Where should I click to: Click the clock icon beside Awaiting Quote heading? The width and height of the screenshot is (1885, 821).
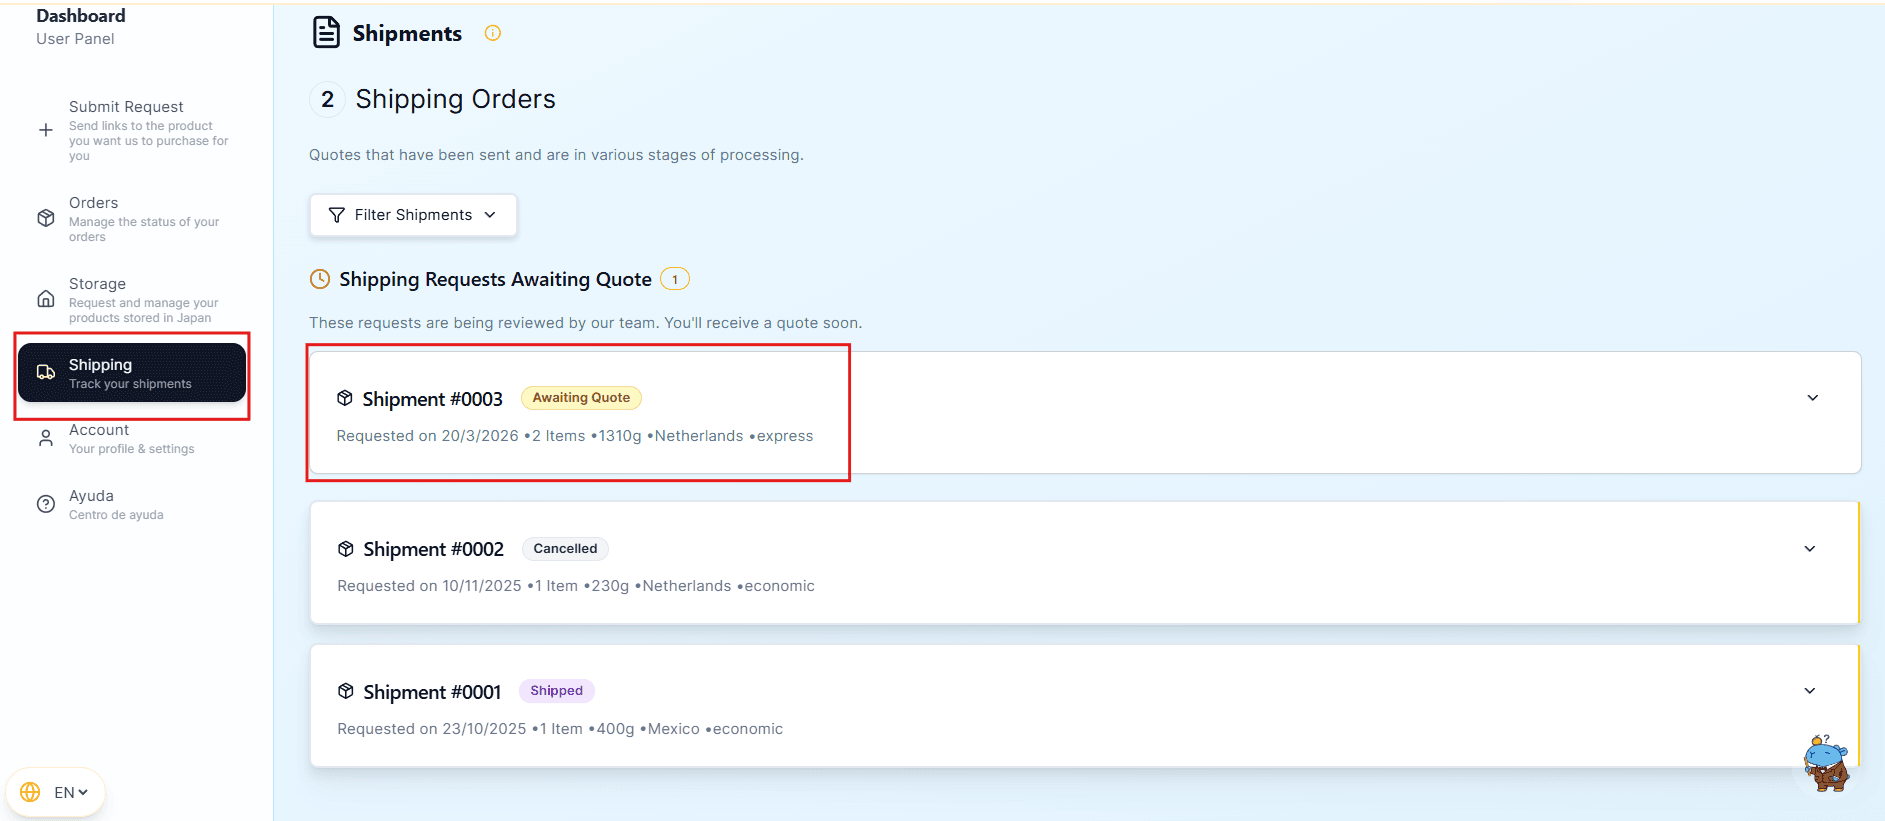320,279
